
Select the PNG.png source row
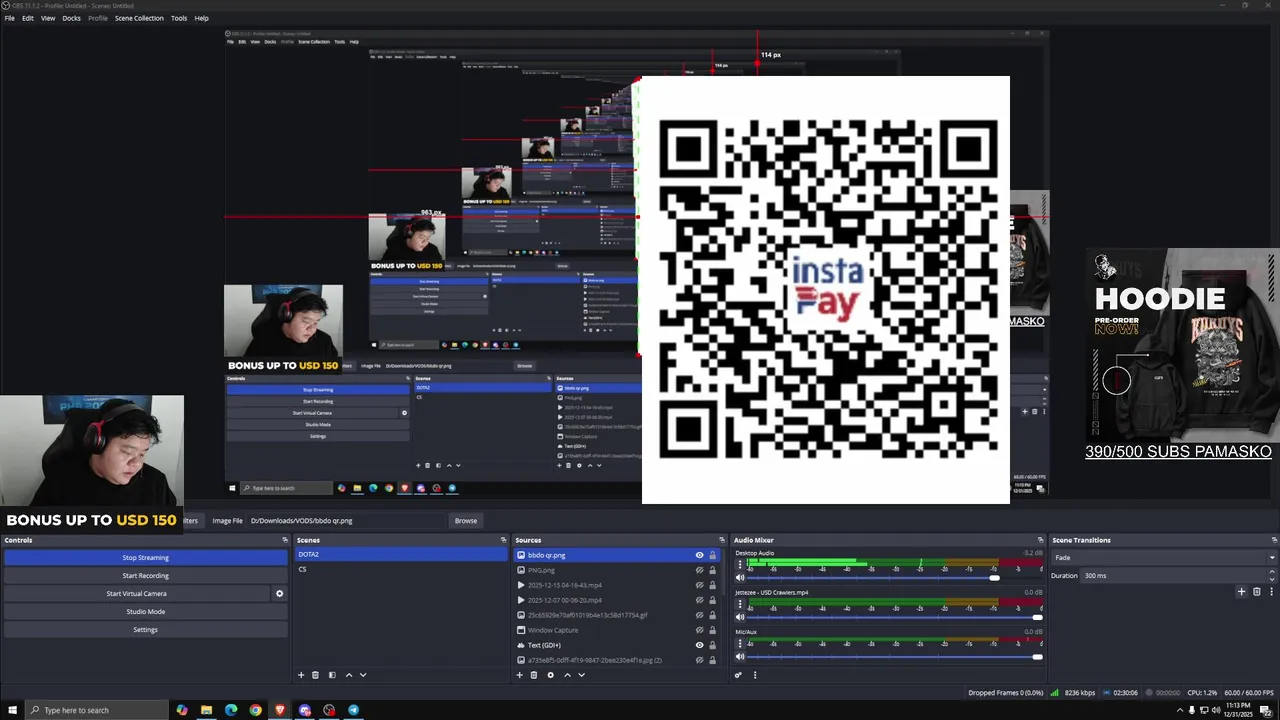(618, 570)
